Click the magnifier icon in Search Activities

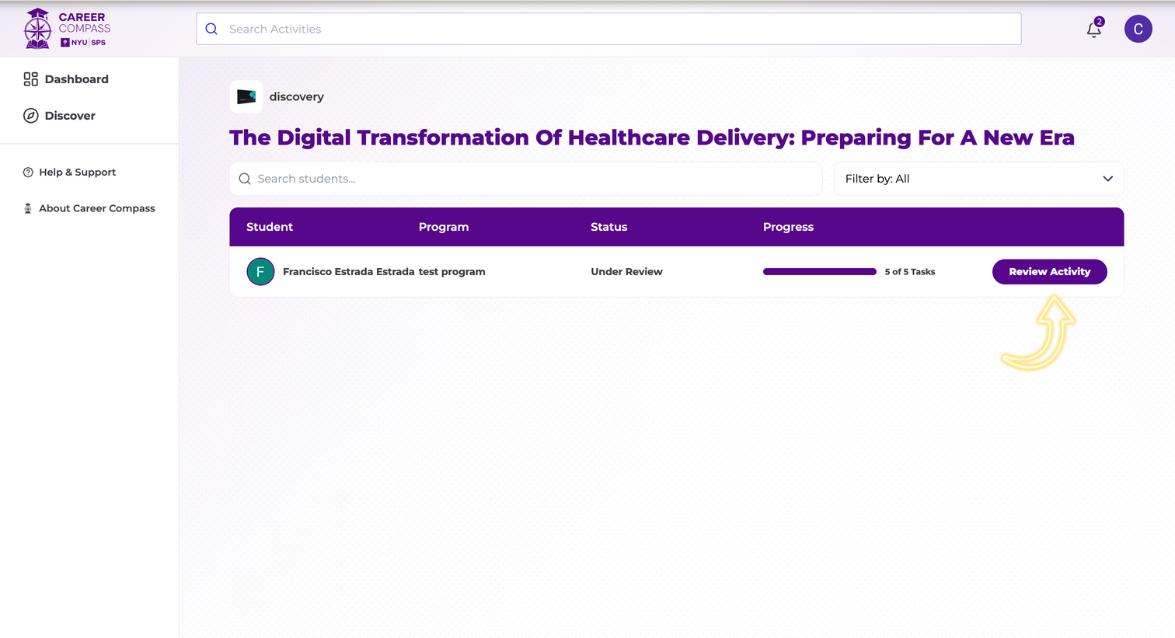(x=211, y=29)
